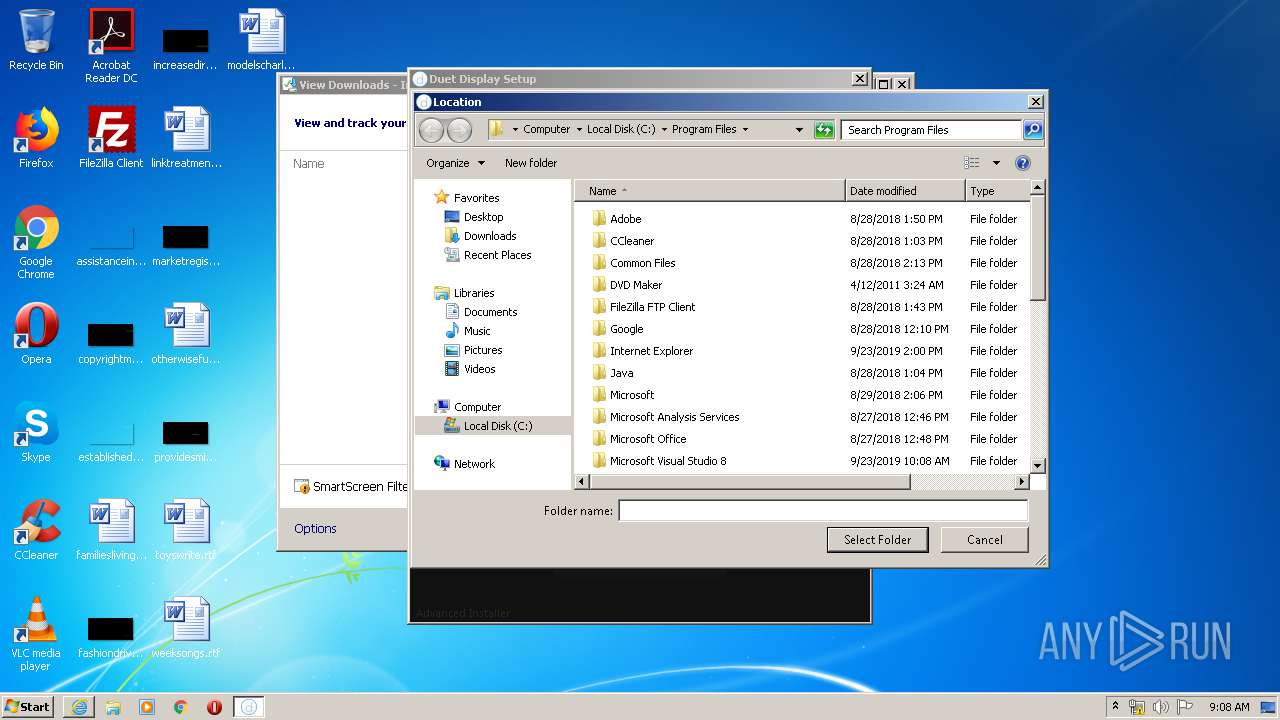Open Windows Media Player taskbar icon
Image resolution: width=1280 pixels, height=720 pixels.
(147, 707)
